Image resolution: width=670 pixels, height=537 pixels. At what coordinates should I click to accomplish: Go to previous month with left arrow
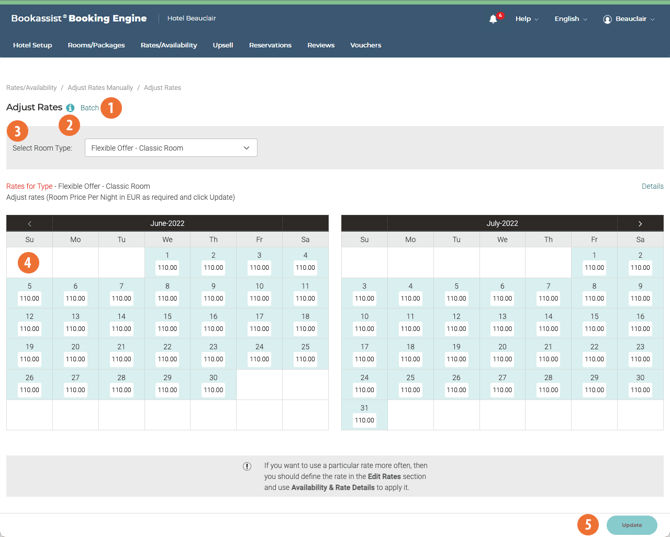click(29, 224)
